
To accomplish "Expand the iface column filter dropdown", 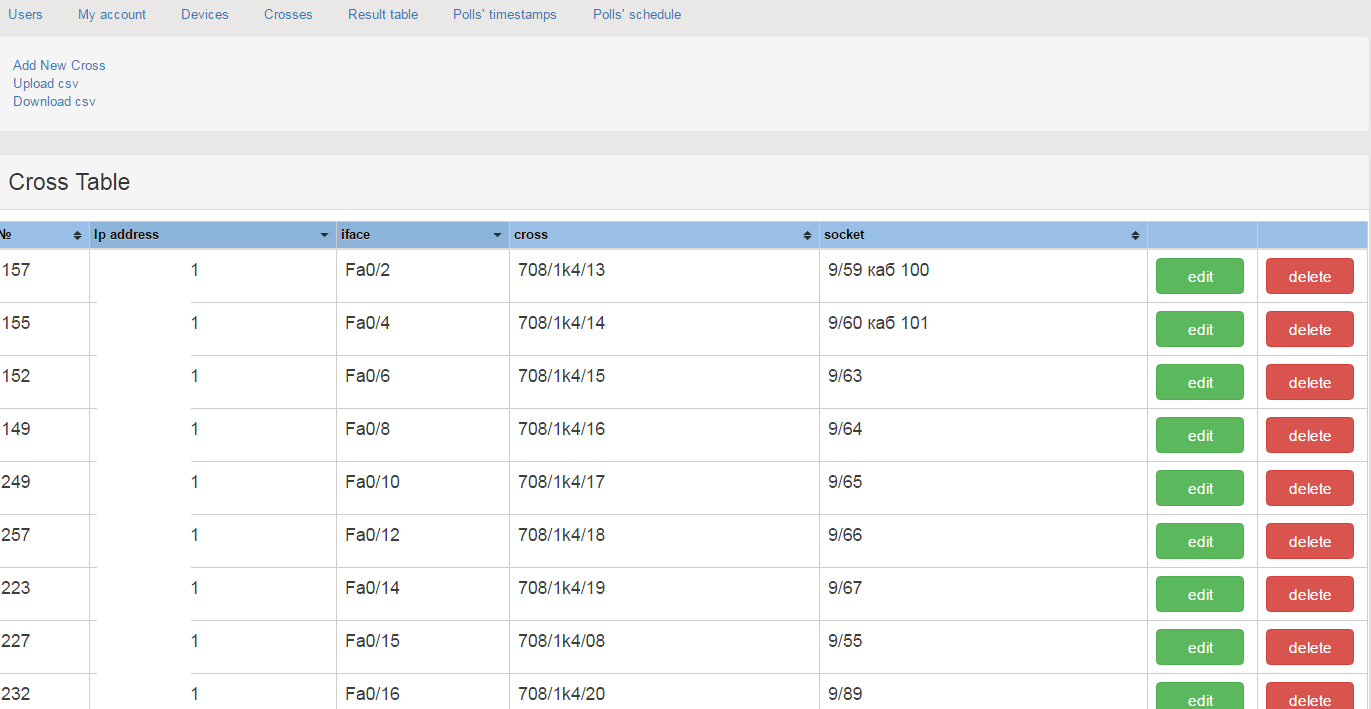I will coord(497,235).
